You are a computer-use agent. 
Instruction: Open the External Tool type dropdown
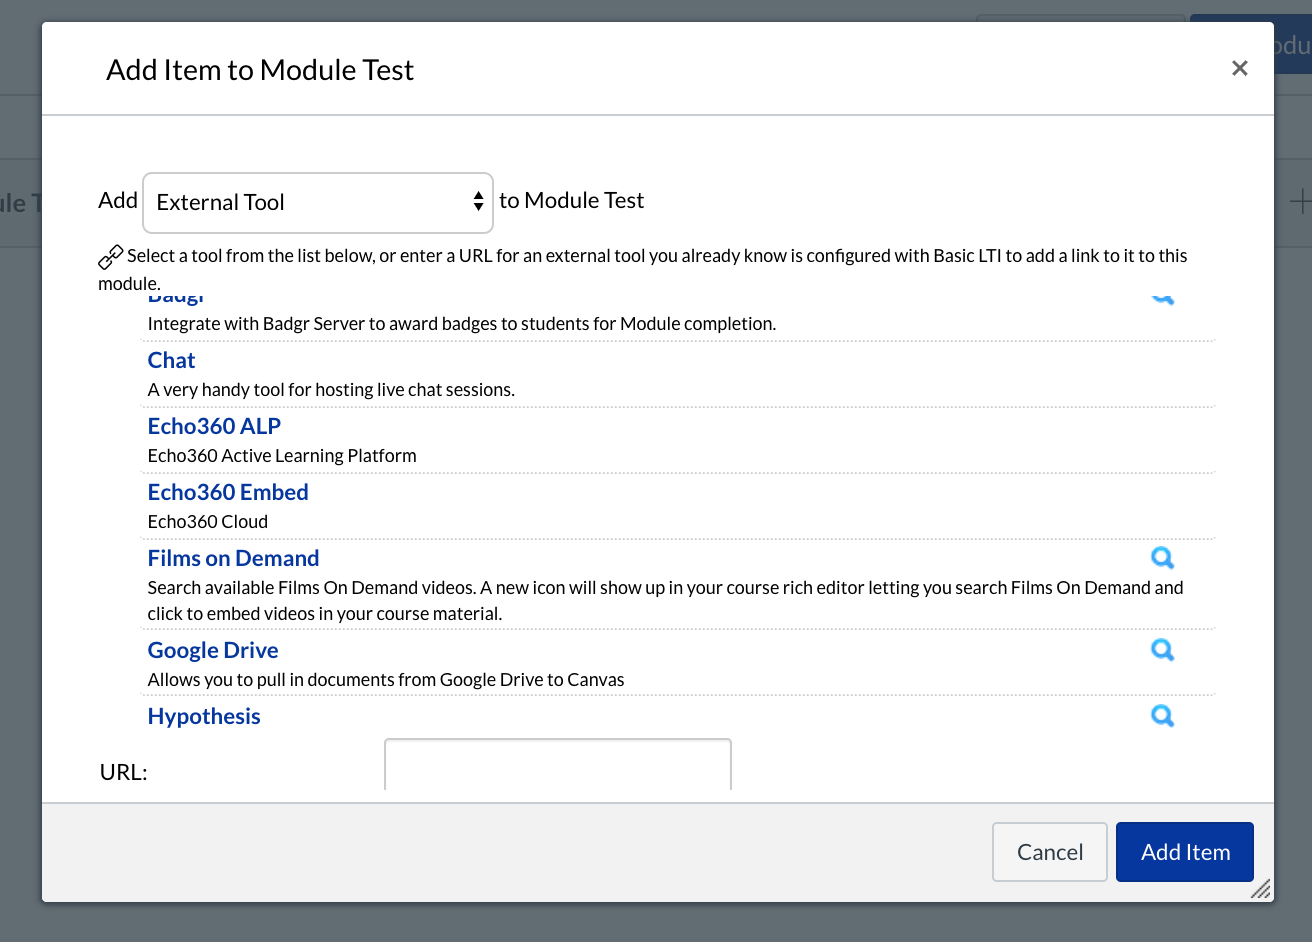coord(318,202)
